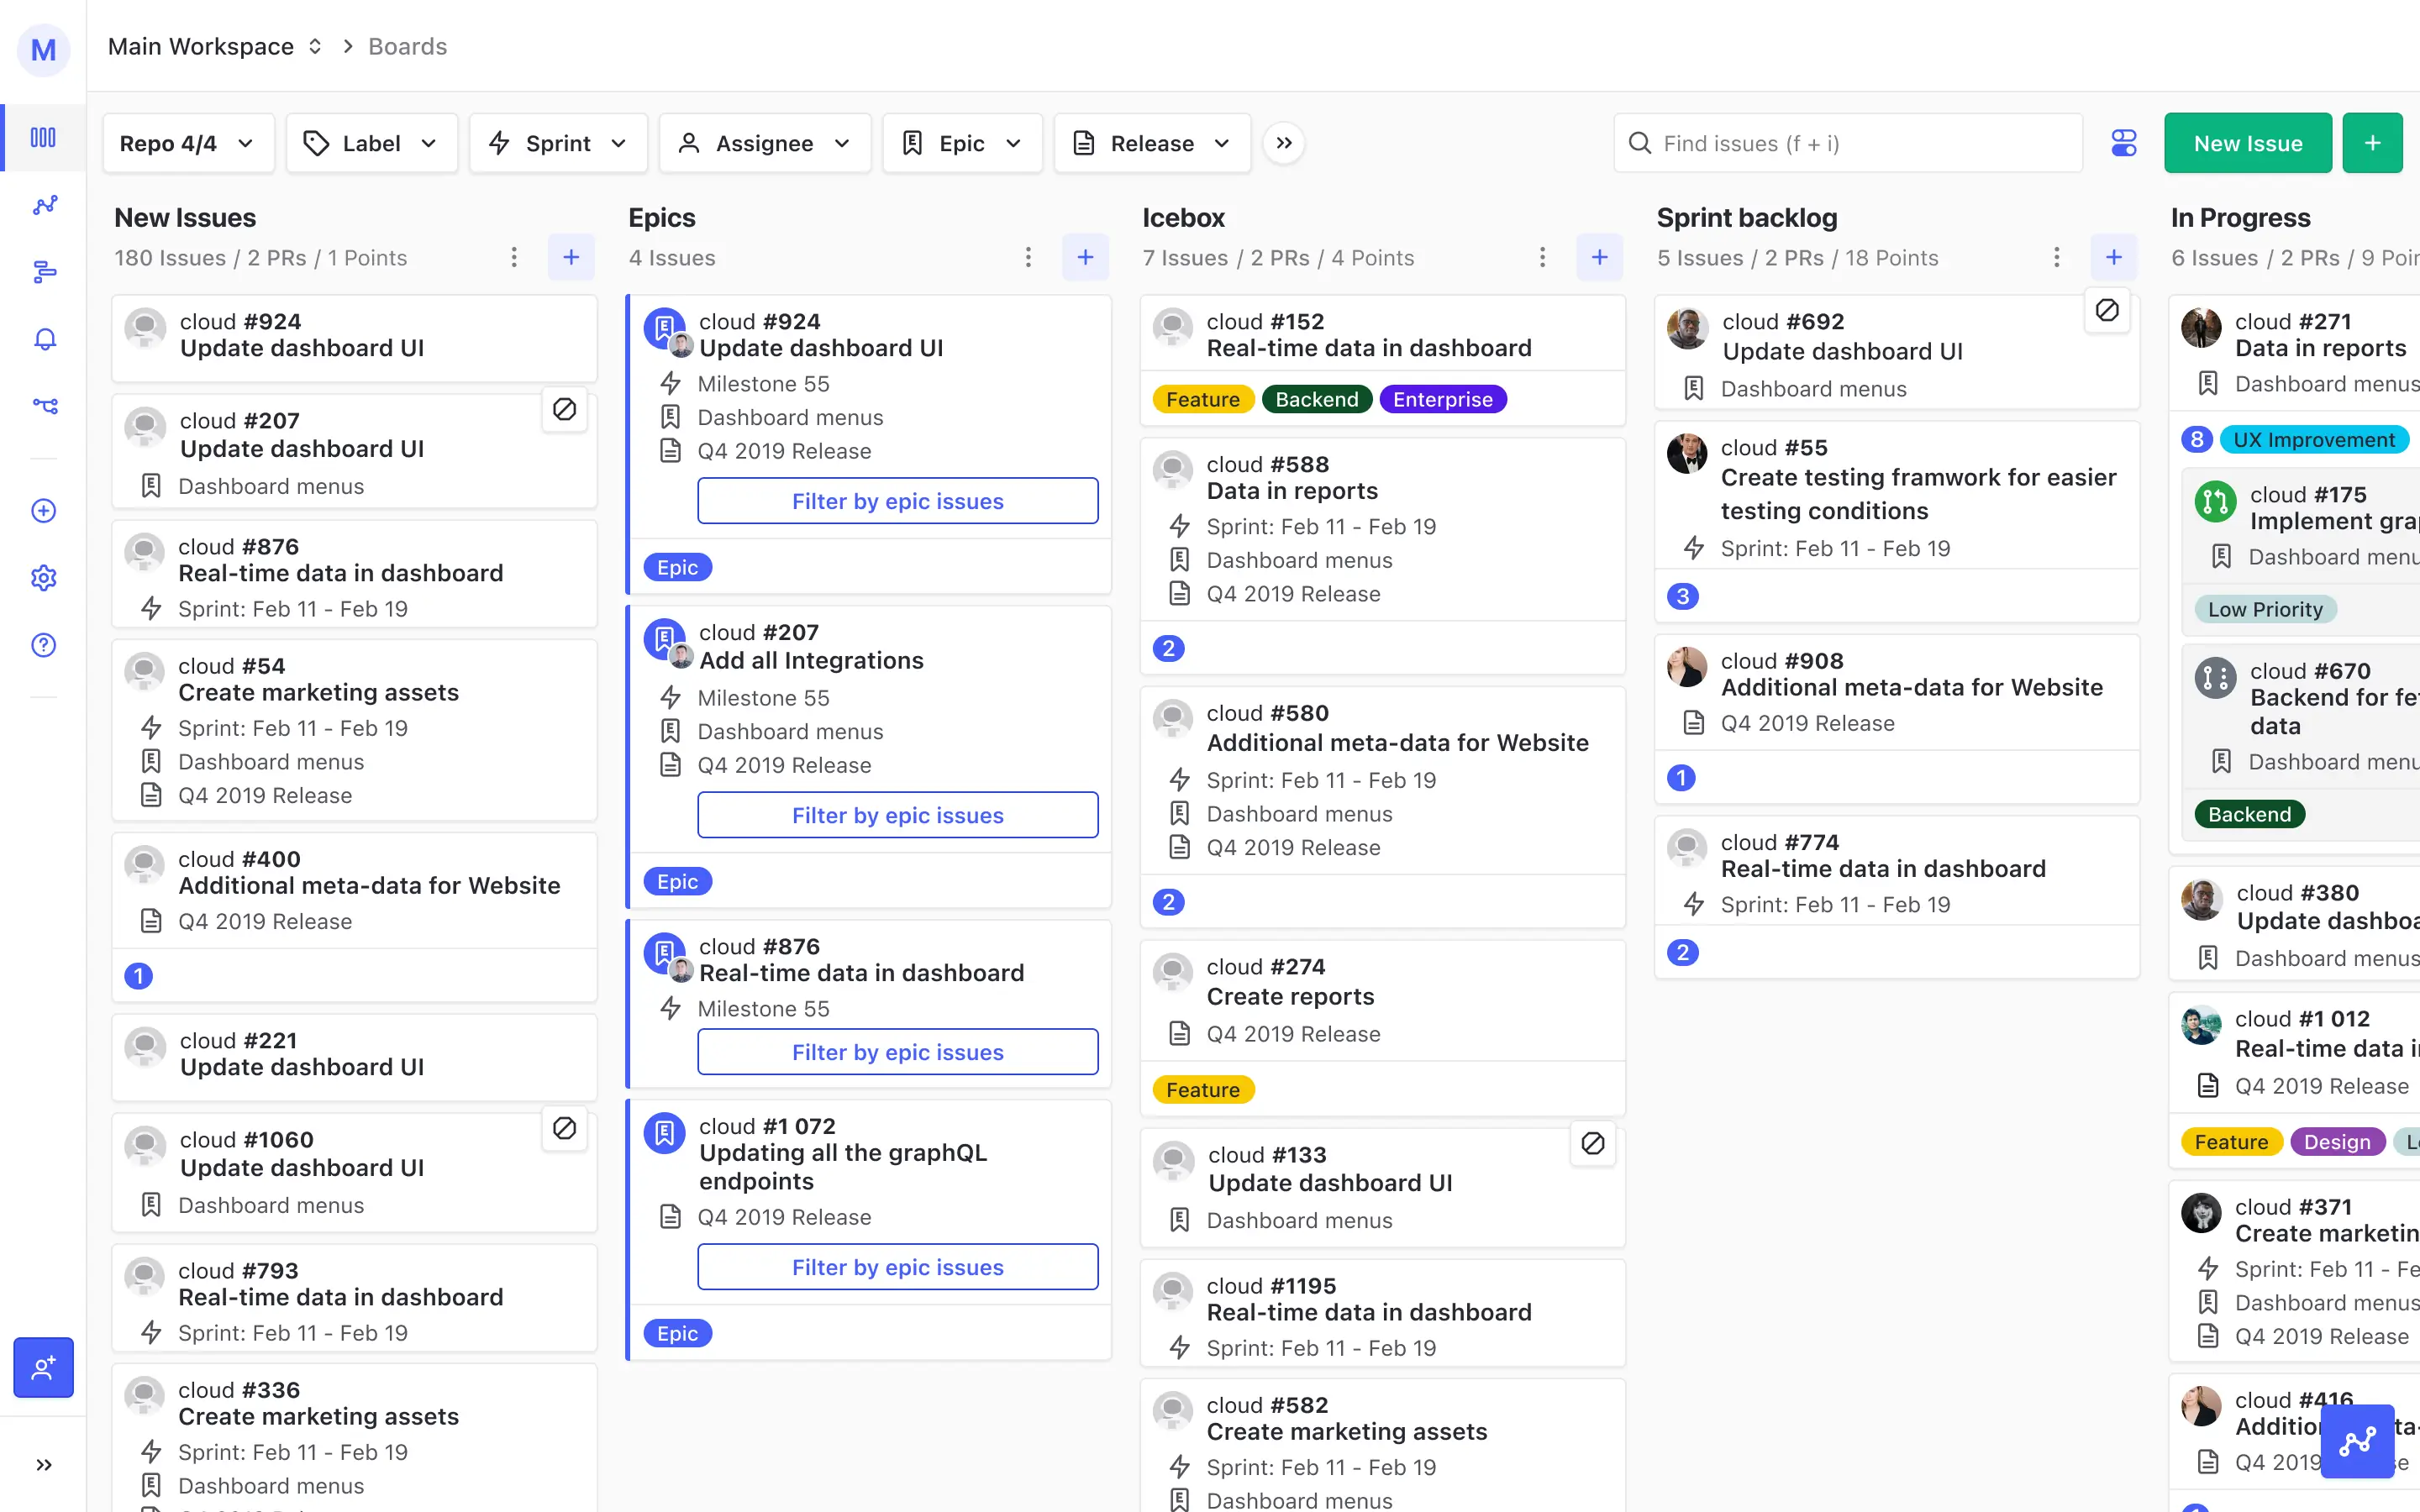This screenshot has width=2420, height=1512.
Task: Open Sprint backlog column options menu
Action: (x=2056, y=258)
